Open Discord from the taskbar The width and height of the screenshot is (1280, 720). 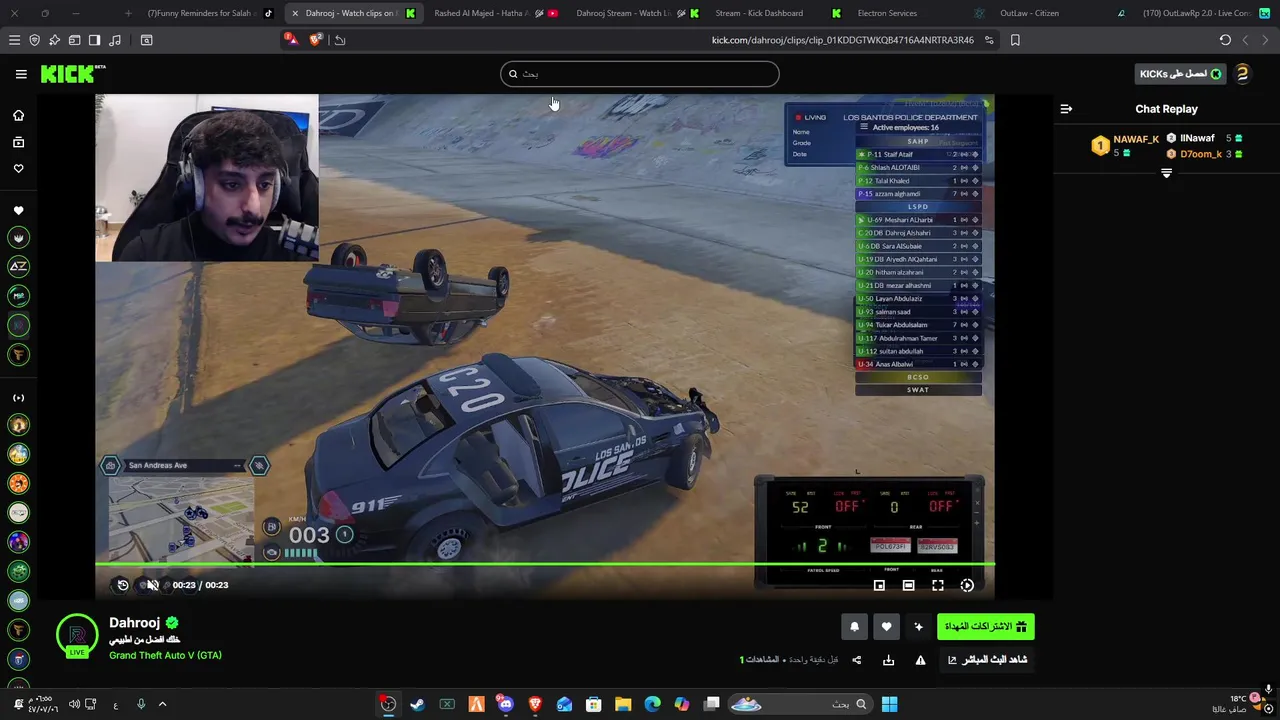tap(505, 704)
